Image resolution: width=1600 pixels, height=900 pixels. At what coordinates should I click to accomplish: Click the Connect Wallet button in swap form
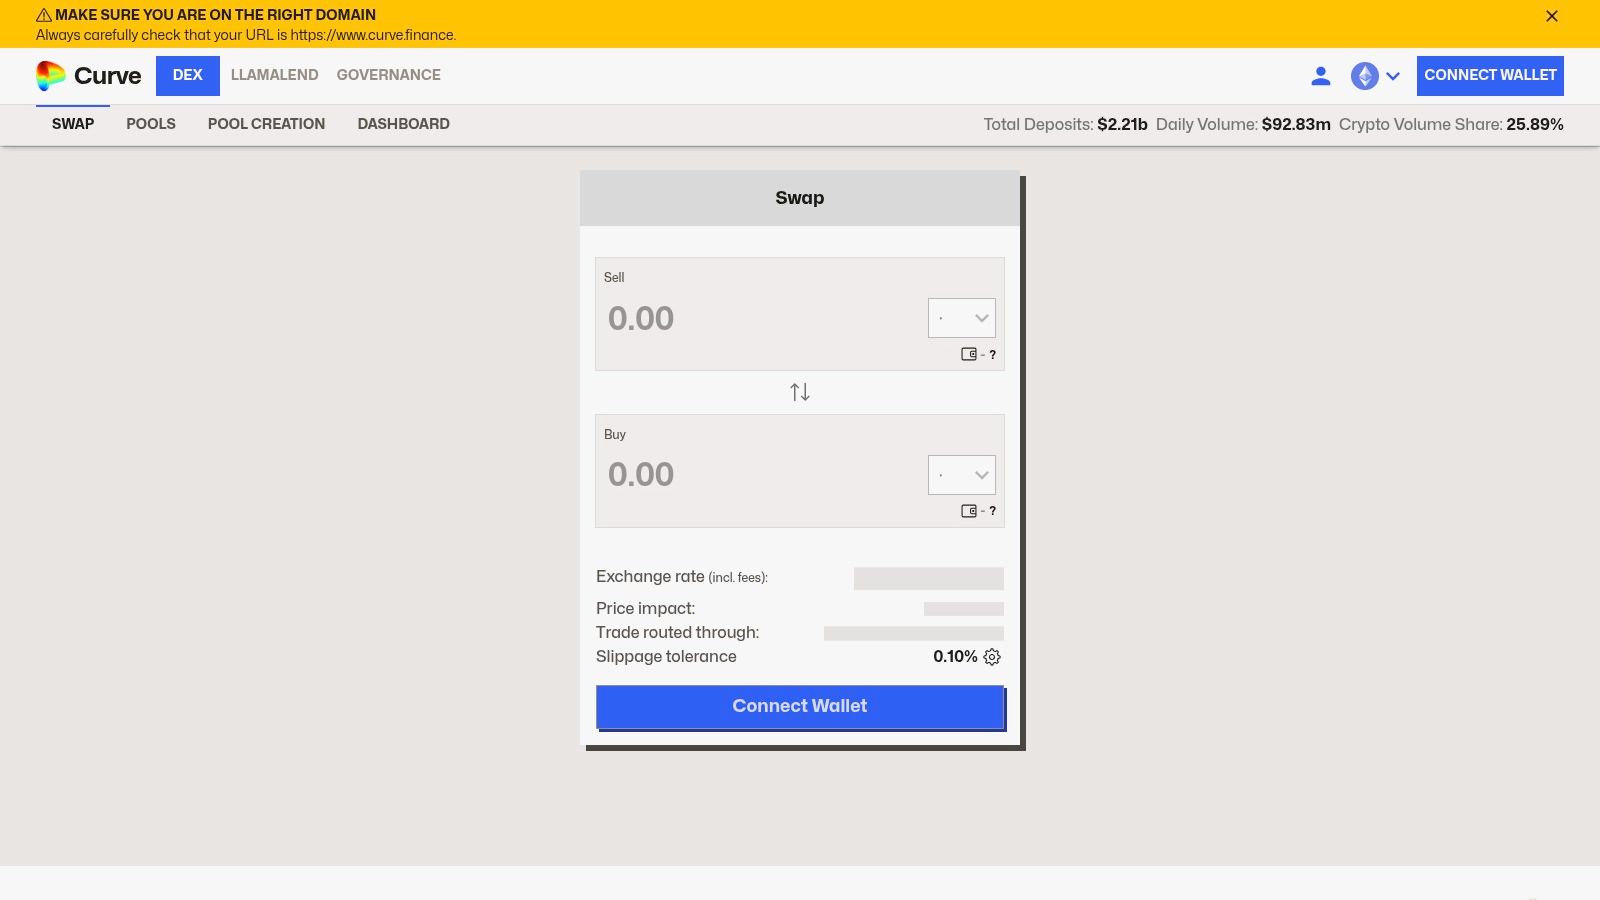tap(799, 706)
